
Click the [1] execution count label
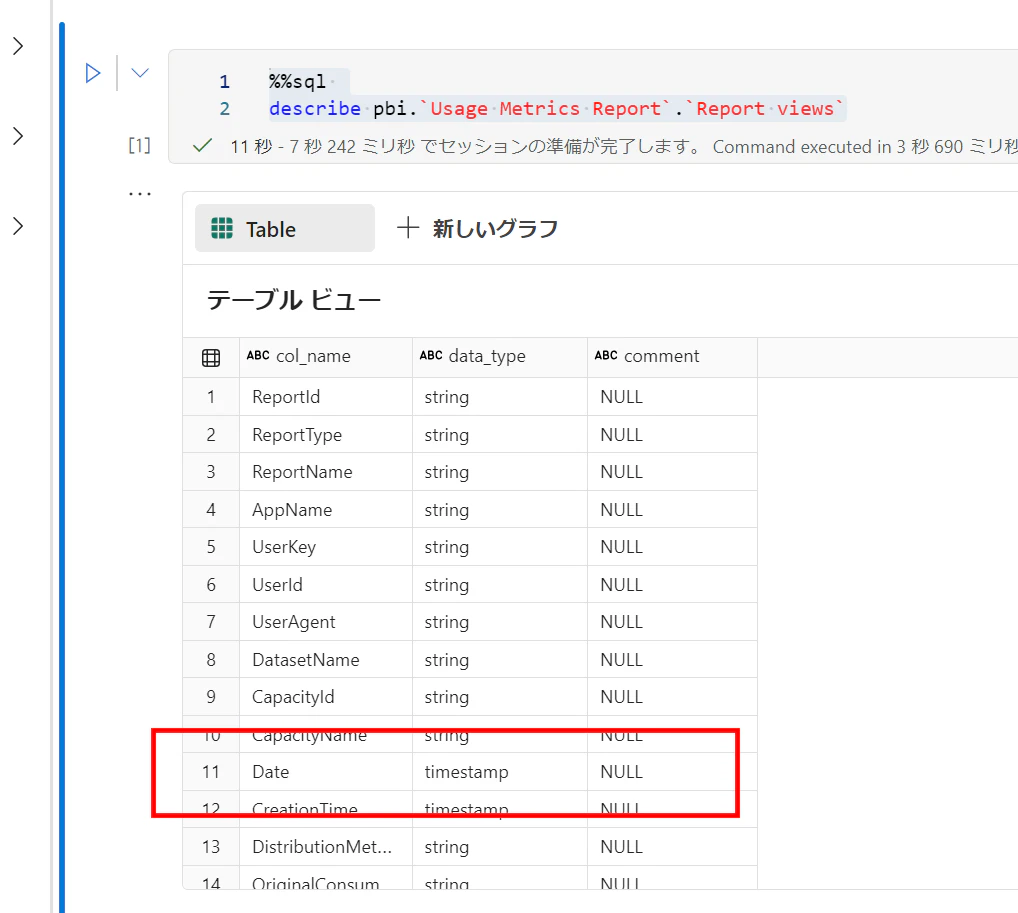pyautogui.click(x=140, y=145)
